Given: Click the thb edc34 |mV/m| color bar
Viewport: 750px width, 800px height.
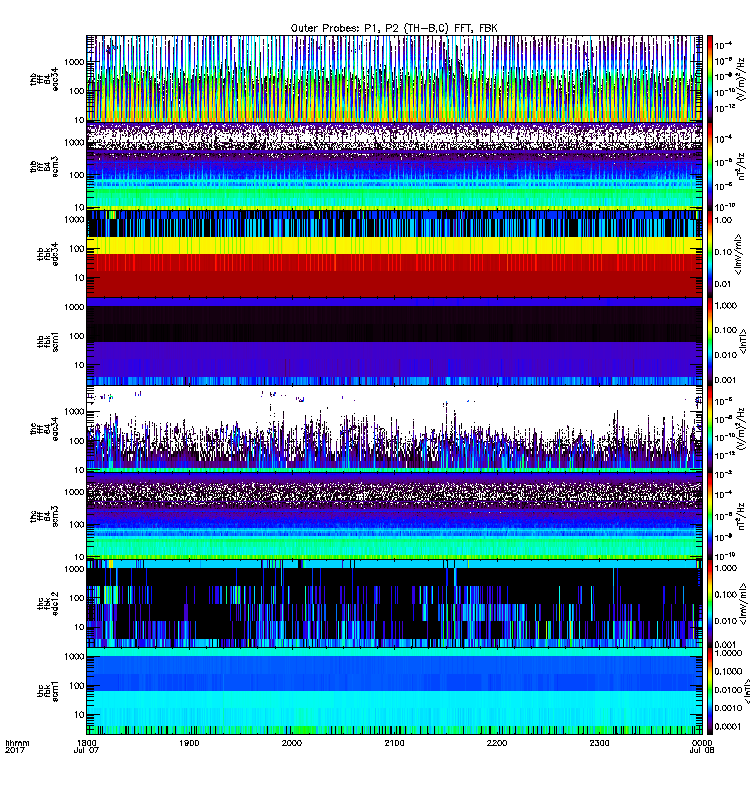Looking at the screenshot, I should coord(709,253).
